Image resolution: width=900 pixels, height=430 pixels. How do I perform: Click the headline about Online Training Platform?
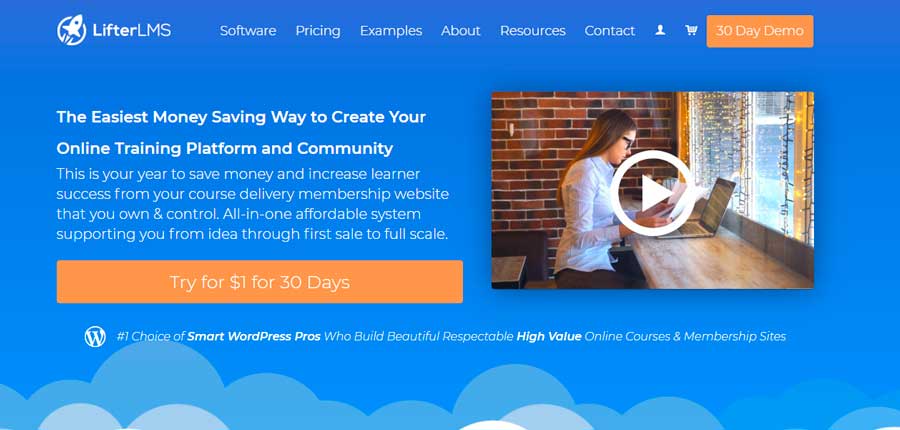click(225, 149)
